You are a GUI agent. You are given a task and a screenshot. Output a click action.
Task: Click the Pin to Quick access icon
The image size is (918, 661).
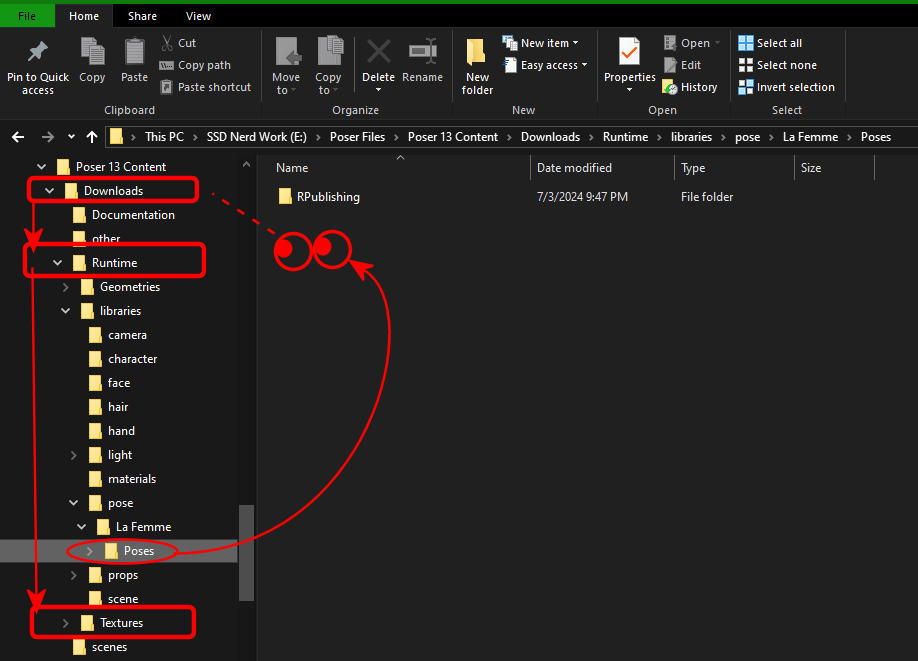38,52
